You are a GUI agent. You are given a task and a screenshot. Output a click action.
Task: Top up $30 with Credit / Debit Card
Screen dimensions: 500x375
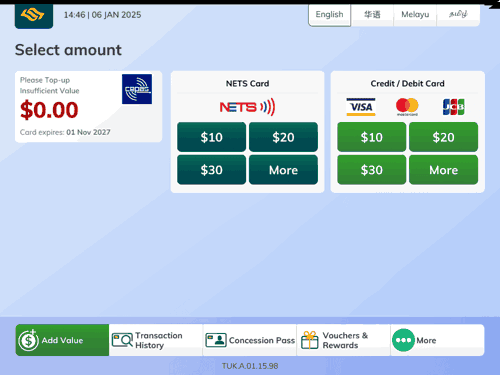(372, 170)
